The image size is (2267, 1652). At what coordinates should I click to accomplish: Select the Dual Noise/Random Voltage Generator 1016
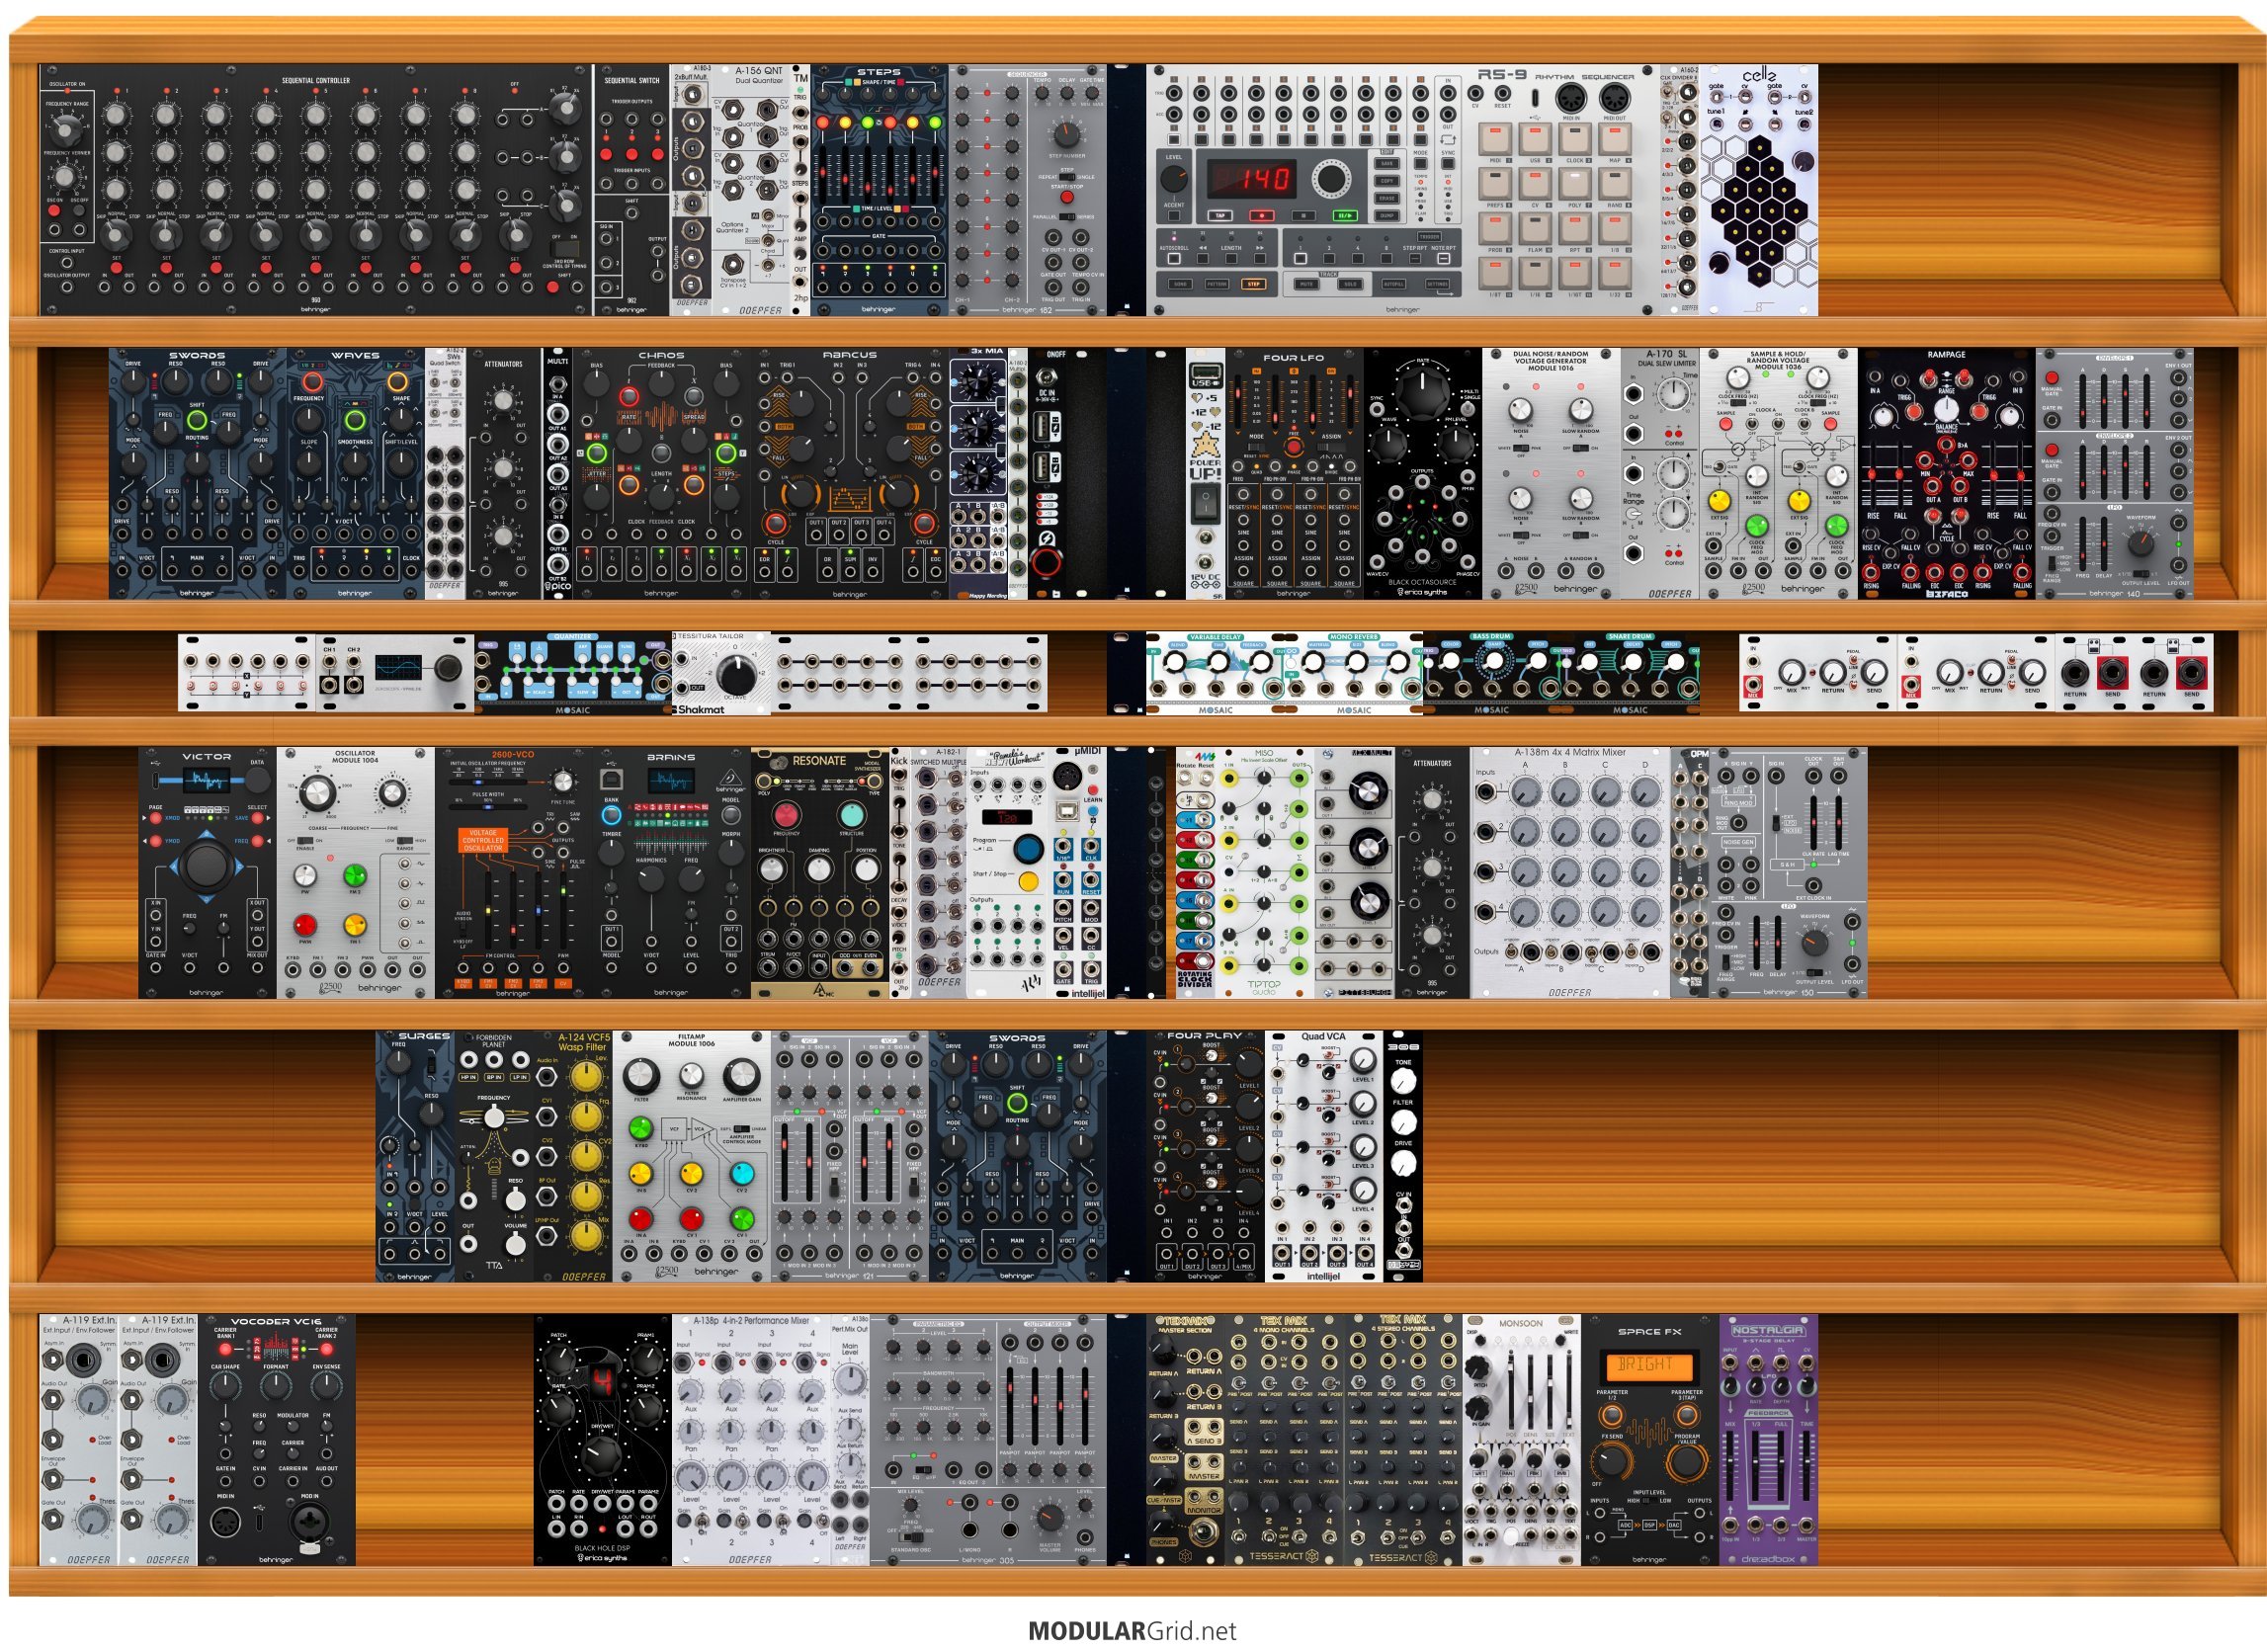coord(1550,474)
